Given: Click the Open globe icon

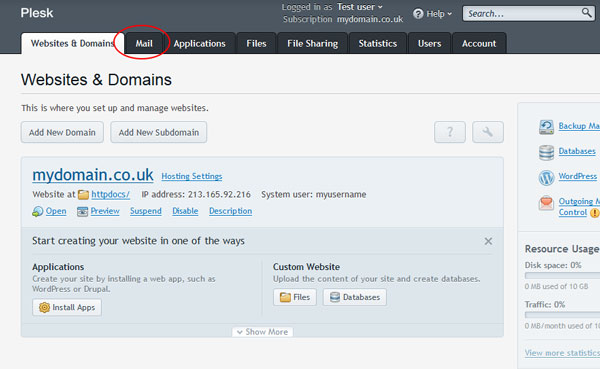Looking at the screenshot, I should pyautogui.click(x=38, y=211).
